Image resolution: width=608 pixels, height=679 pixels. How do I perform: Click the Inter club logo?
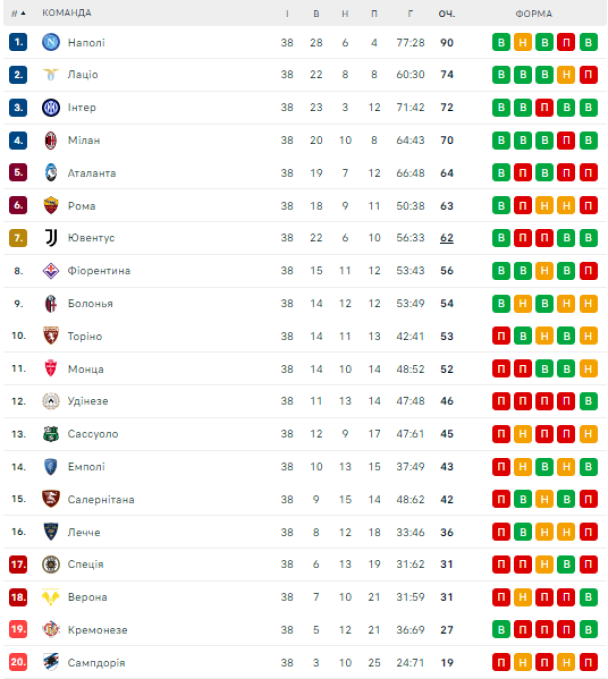[x=50, y=107]
